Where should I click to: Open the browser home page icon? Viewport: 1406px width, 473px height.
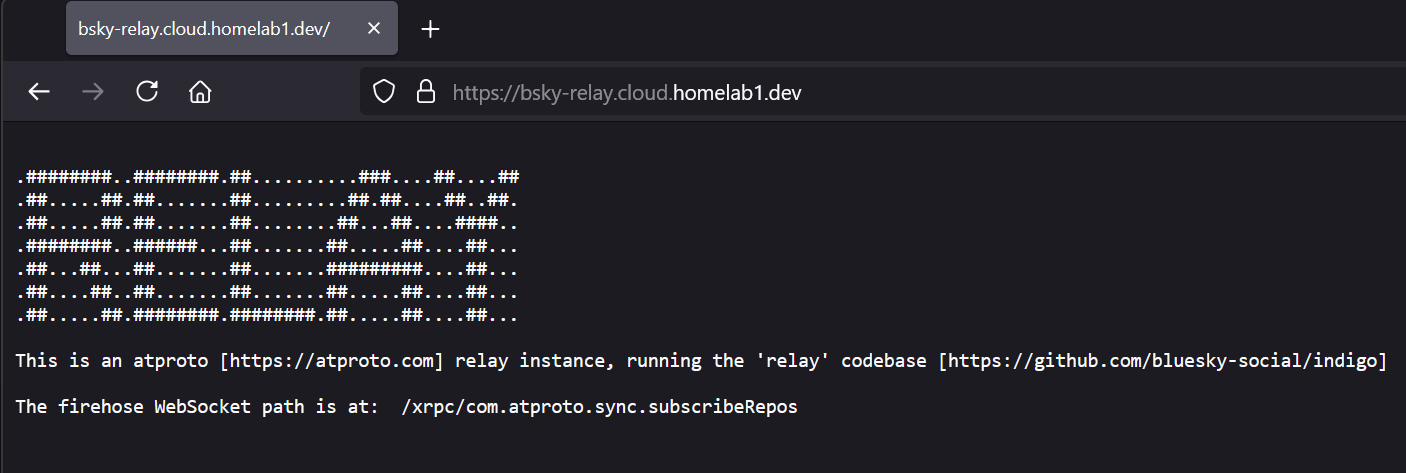200,92
